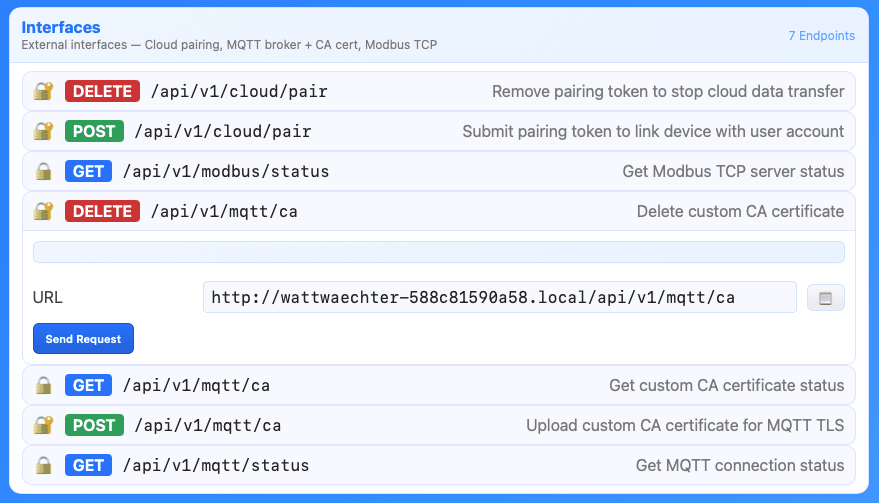The image size is (879, 503).
Task: Click lock-with-key icon on DELETE mqtt/ca row
Action: click(43, 211)
